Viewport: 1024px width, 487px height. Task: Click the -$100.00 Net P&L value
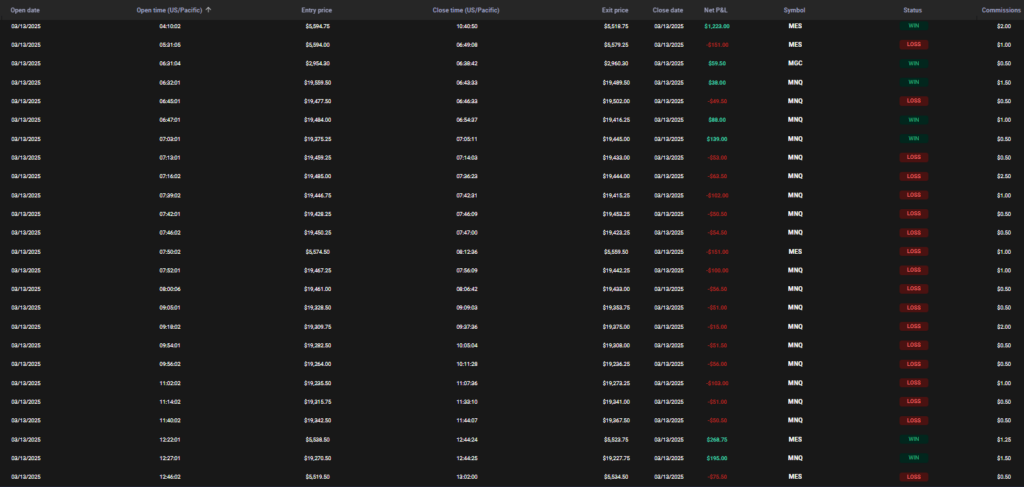pyautogui.click(x=717, y=270)
